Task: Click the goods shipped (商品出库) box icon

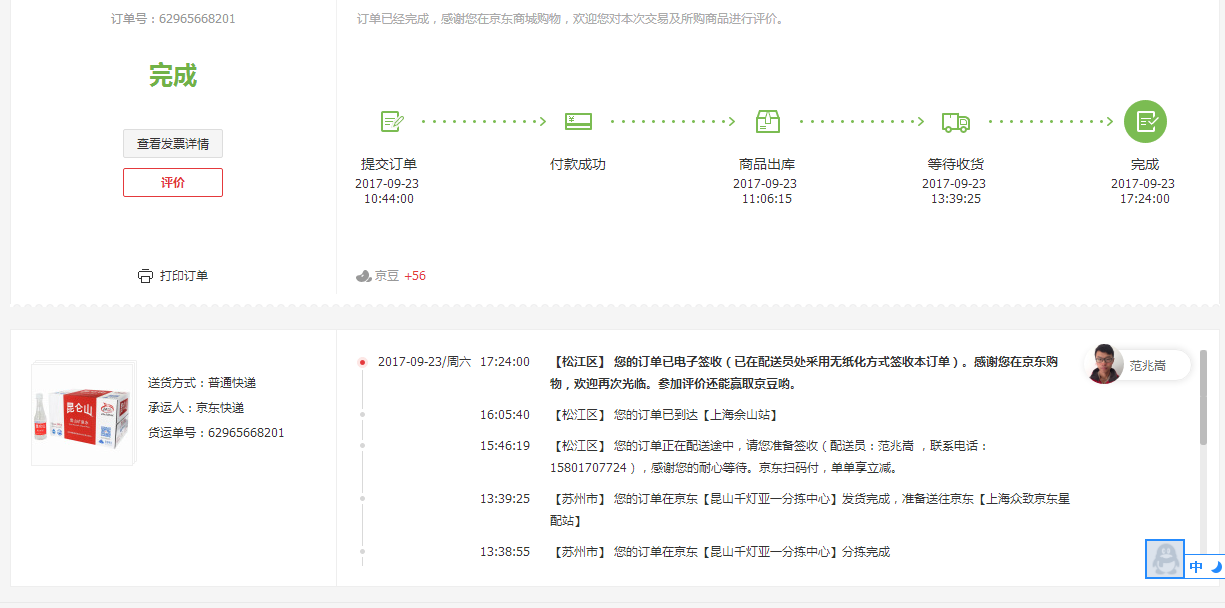Action: pyautogui.click(x=767, y=122)
